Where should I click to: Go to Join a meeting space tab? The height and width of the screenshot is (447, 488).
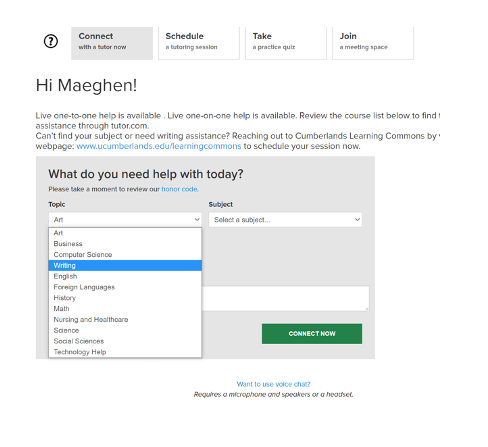point(373,43)
